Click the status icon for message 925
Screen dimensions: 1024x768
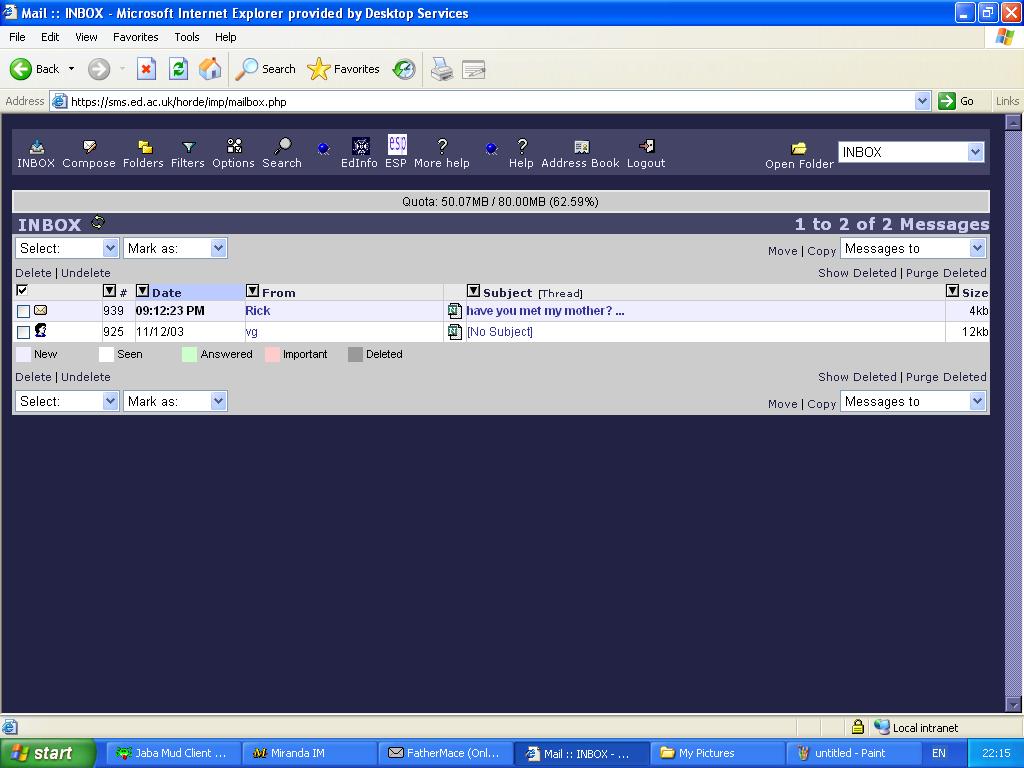(40, 330)
